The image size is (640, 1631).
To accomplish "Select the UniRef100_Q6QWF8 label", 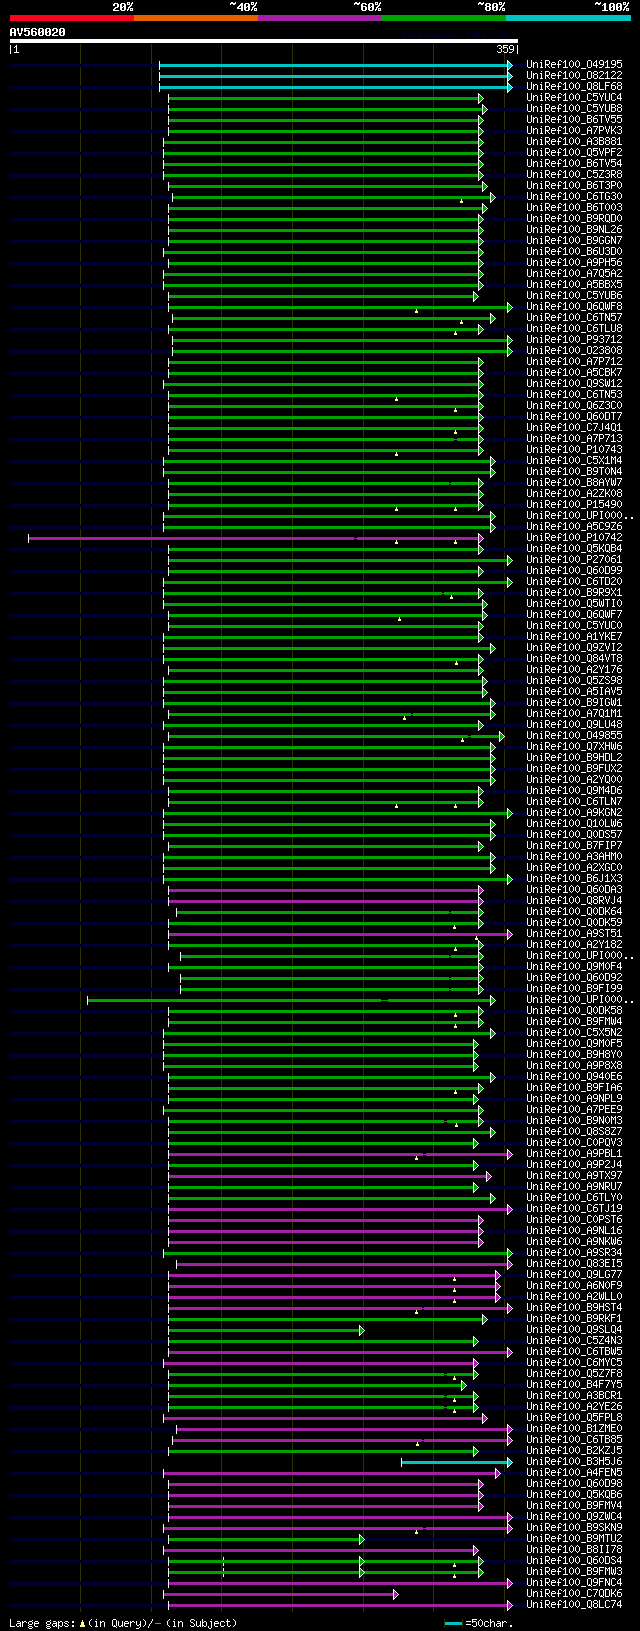I will (x=574, y=306).
